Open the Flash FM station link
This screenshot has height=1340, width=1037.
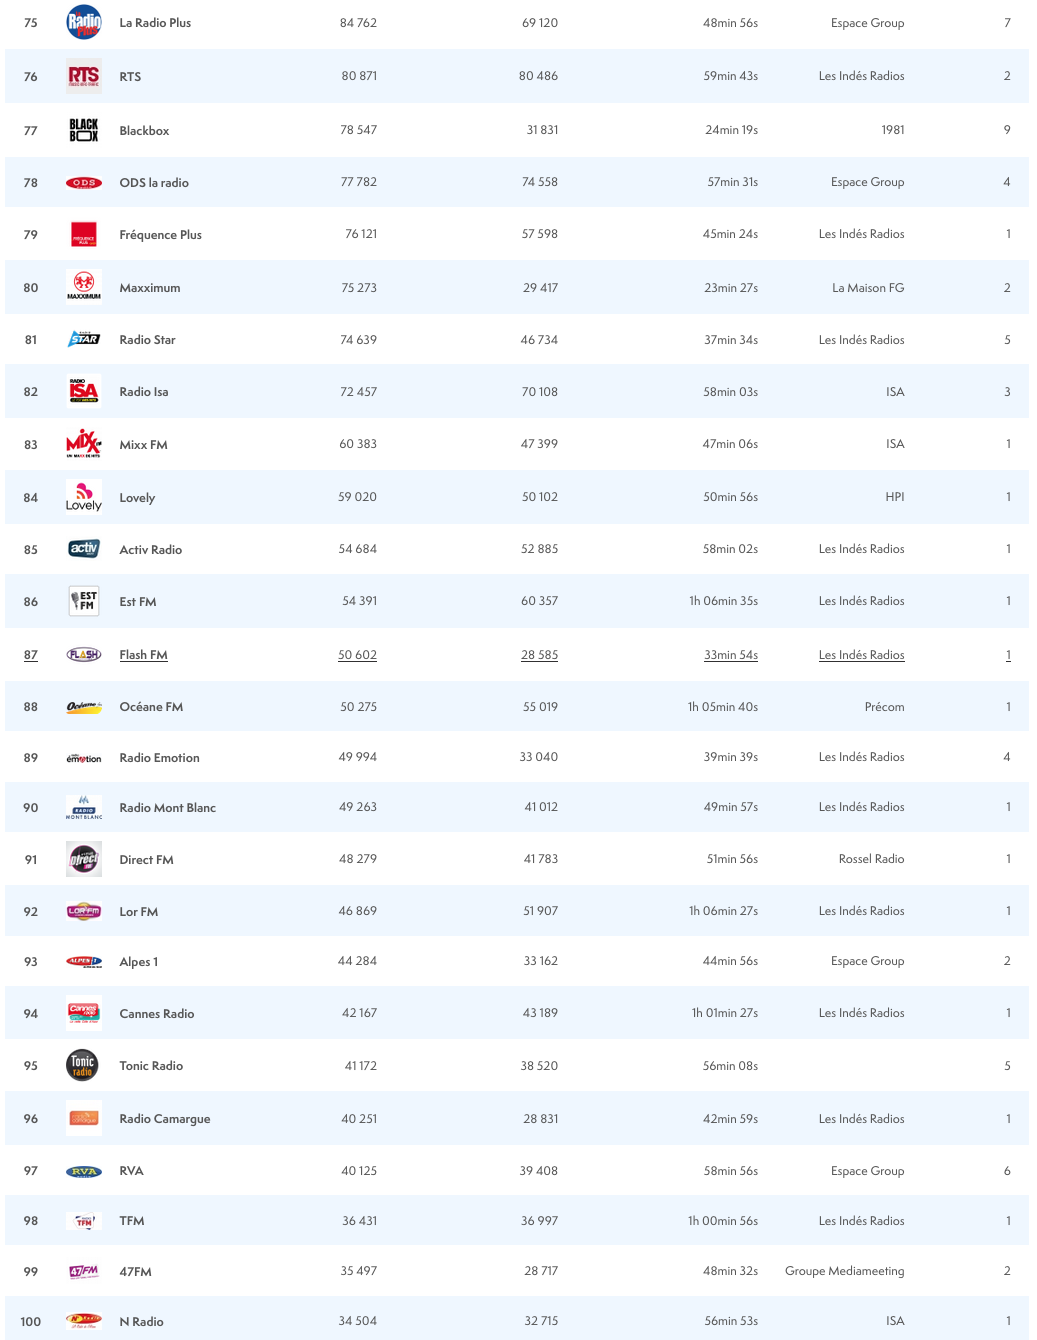(x=143, y=655)
